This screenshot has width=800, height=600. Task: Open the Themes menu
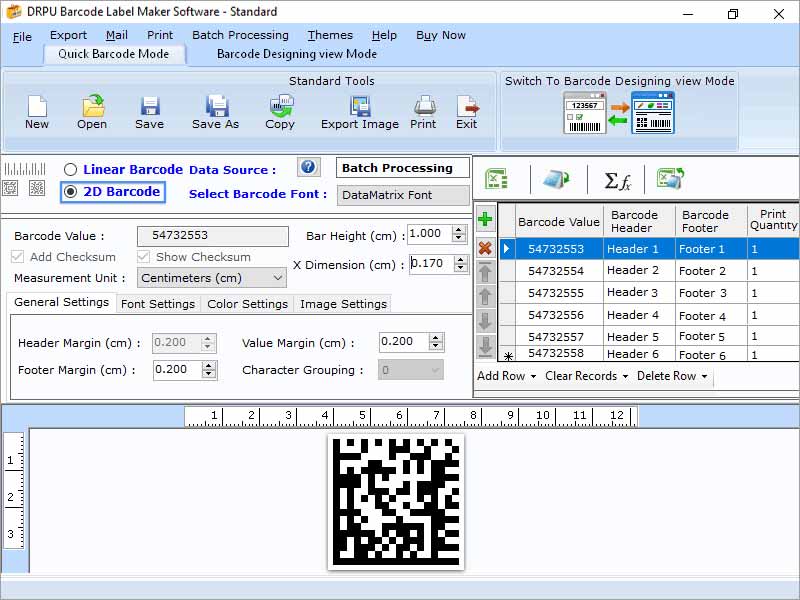[x=330, y=35]
